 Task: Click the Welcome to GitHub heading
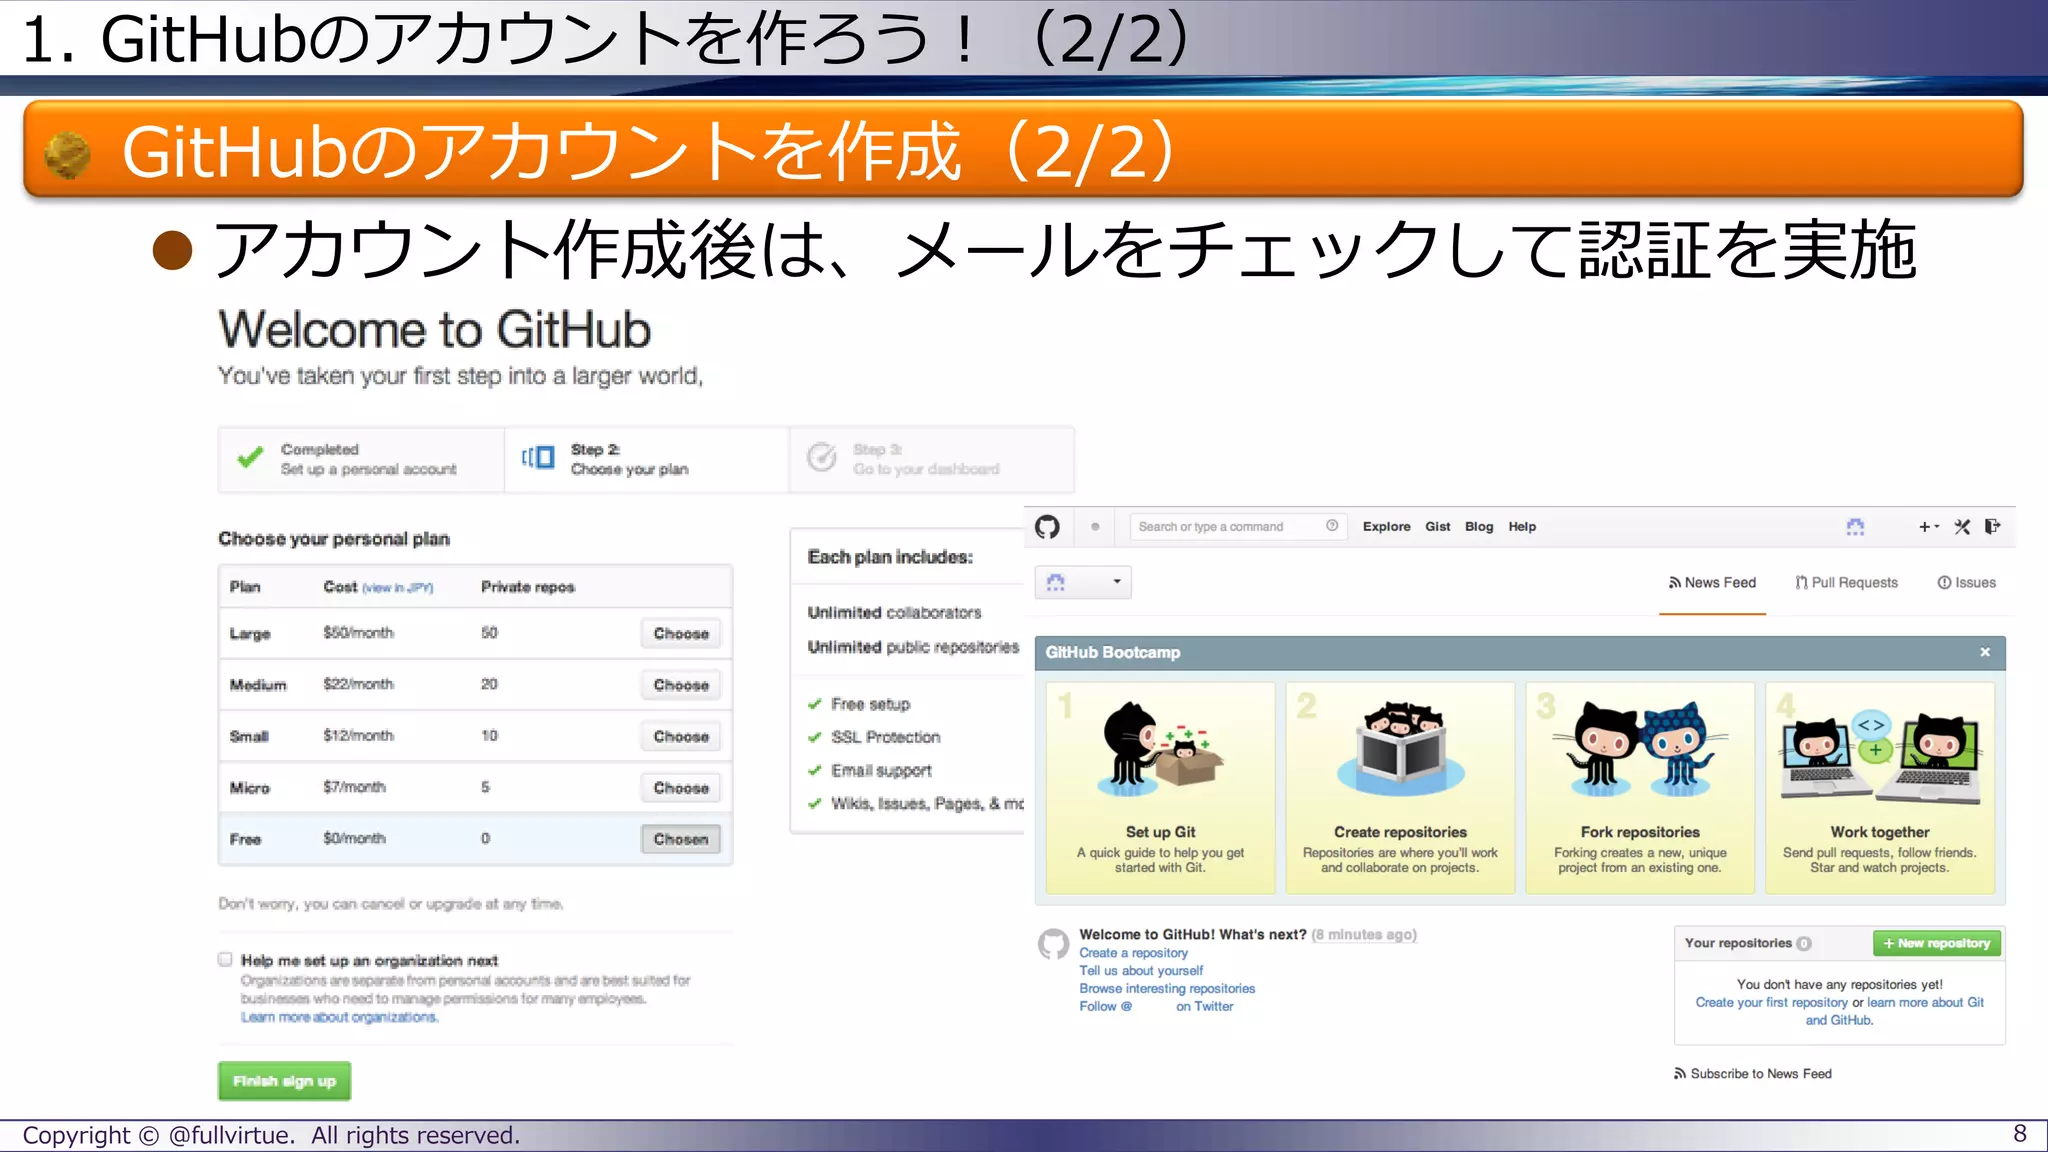tap(434, 330)
